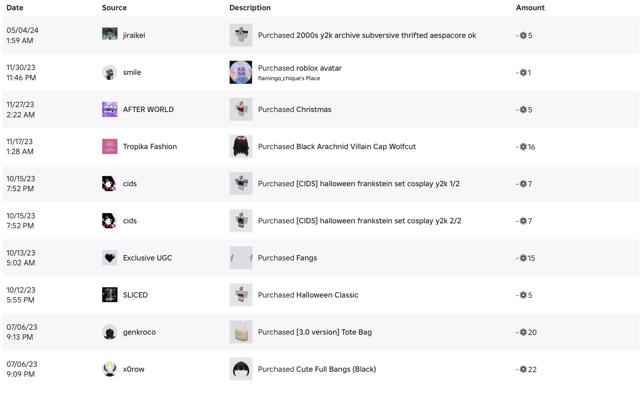Open genkroco's profile avatar icon
The image size is (640, 394).
[x=109, y=332]
